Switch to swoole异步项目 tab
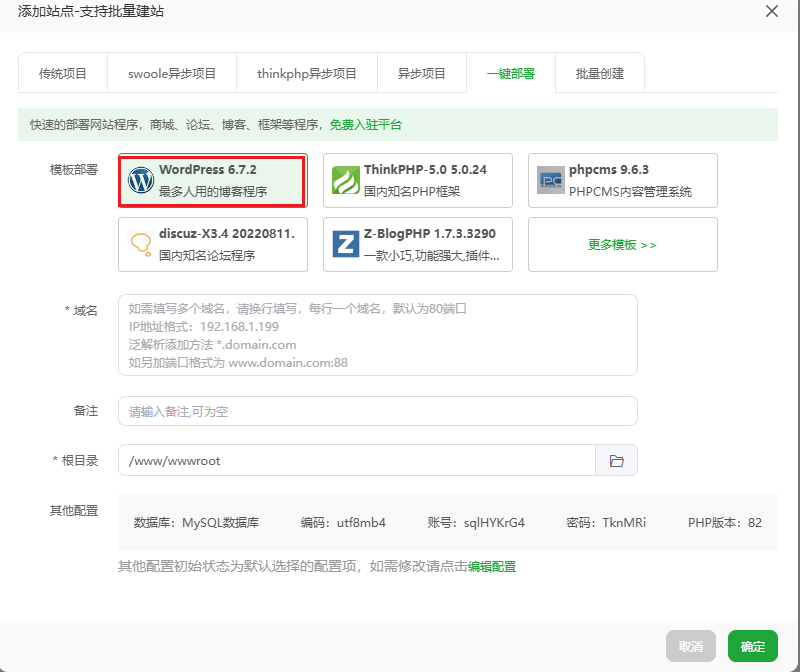This screenshot has width=800, height=672. tap(172, 73)
